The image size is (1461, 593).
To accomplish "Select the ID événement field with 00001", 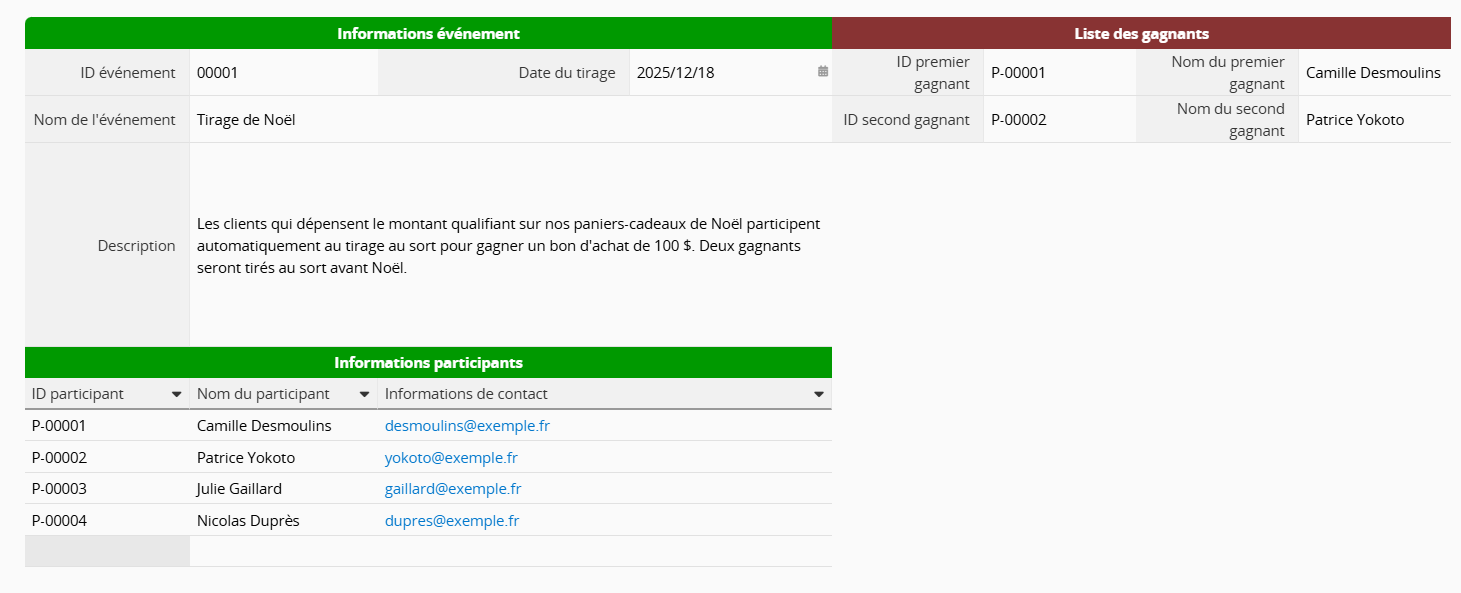I will click(284, 72).
